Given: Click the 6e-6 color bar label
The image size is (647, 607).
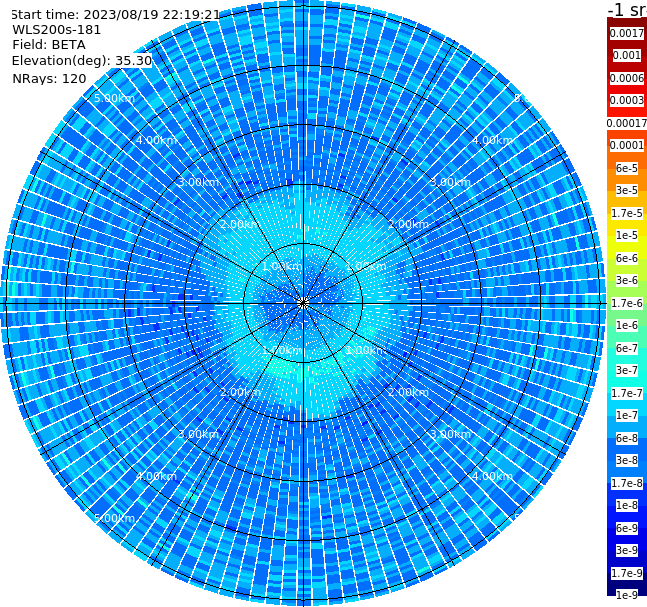Looking at the screenshot, I should click(627, 258).
